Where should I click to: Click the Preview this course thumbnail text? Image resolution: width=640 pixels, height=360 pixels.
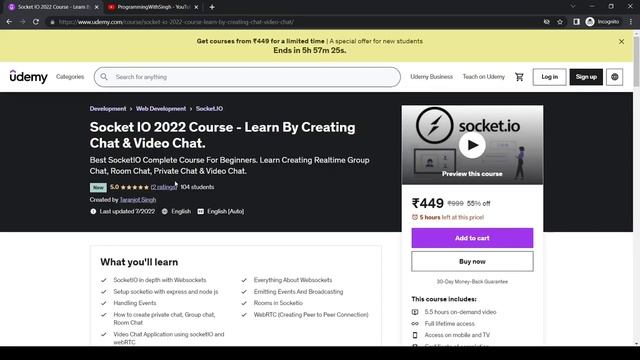(472, 174)
